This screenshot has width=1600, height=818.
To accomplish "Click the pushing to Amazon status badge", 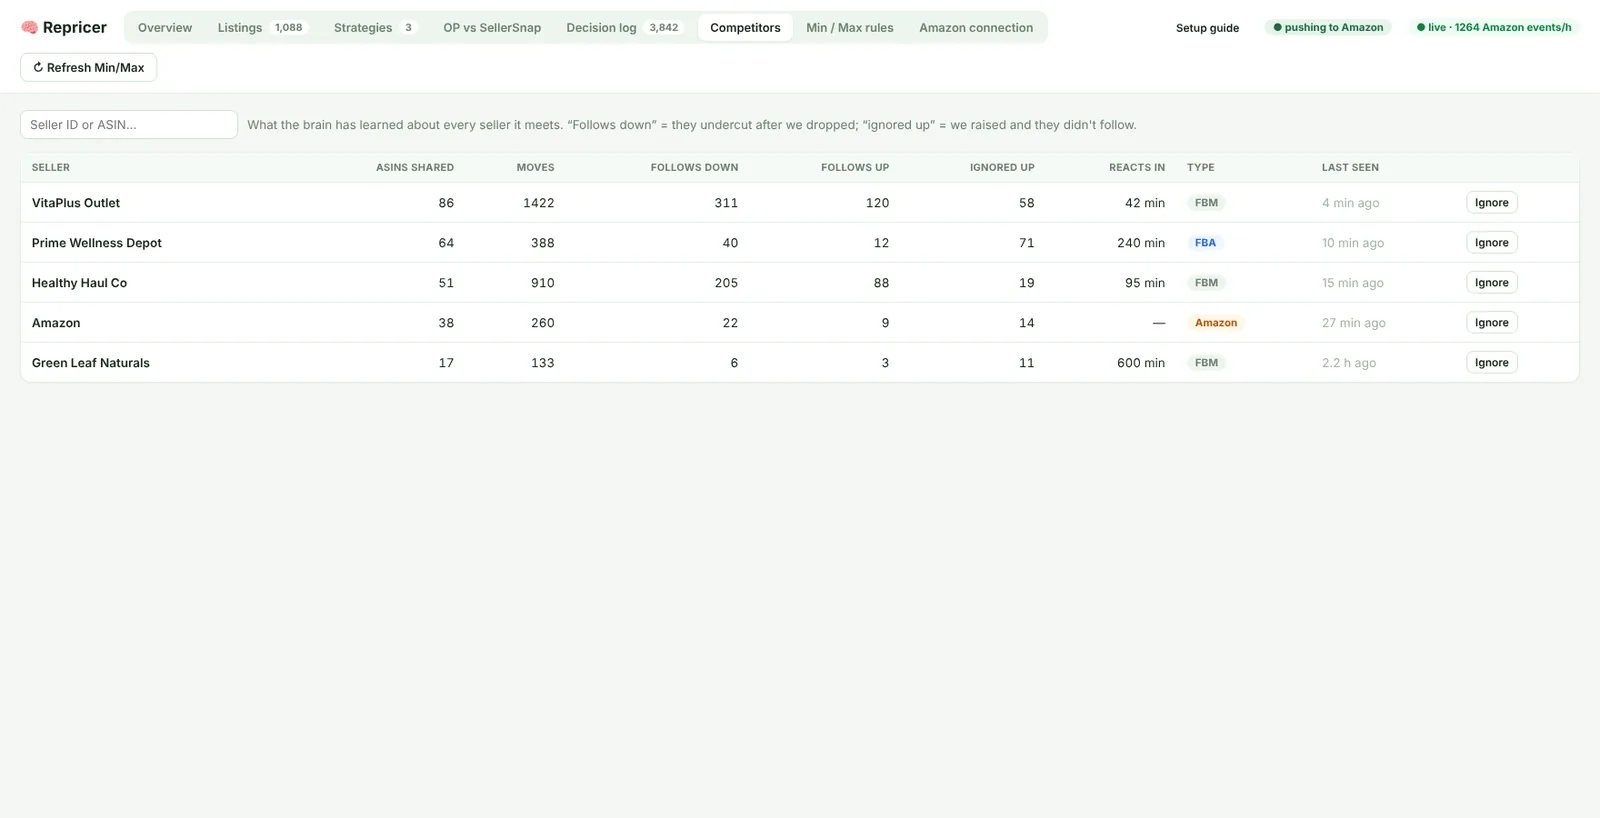I will tap(1328, 27).
